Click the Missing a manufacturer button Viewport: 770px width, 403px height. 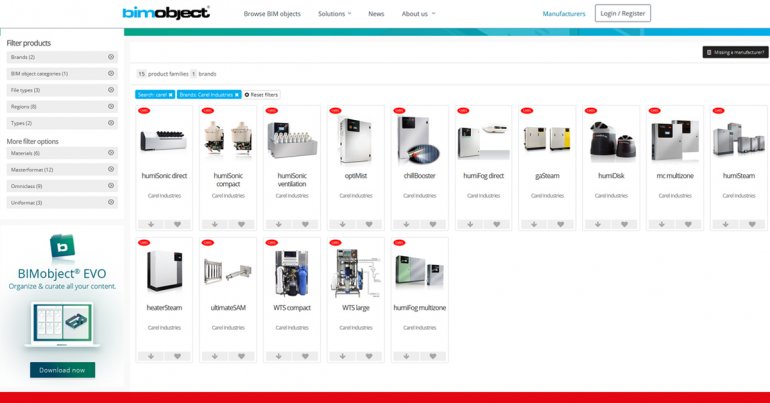(x=735, y=52)
